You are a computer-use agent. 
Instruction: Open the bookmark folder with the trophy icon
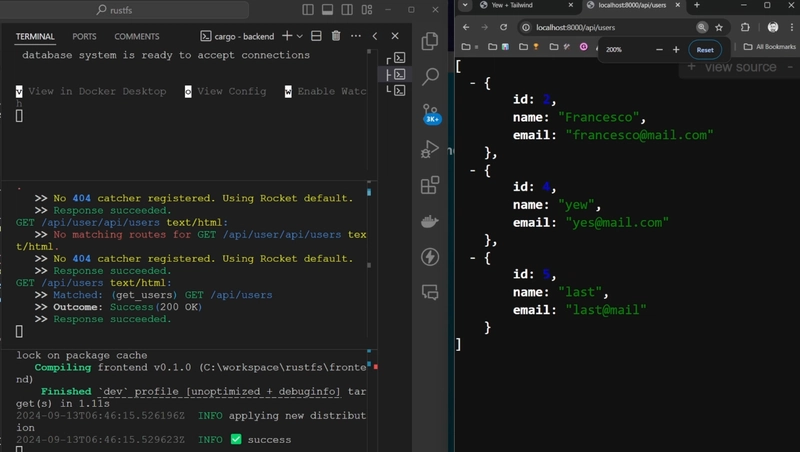pyautogui.click(x=529, y=47)
